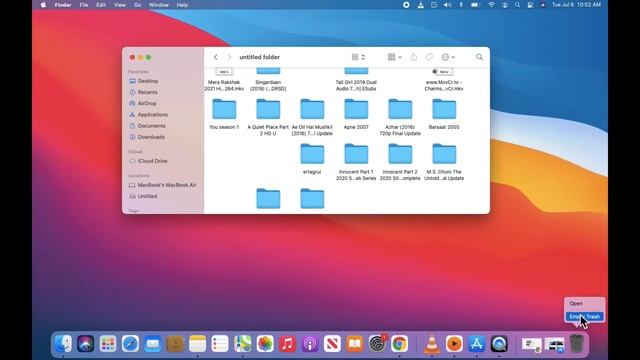This screenshot has width=640, height=360.
Task: Select the Barsaat 2005 folder
Action: pyautogui.click(x=444, y=109)
